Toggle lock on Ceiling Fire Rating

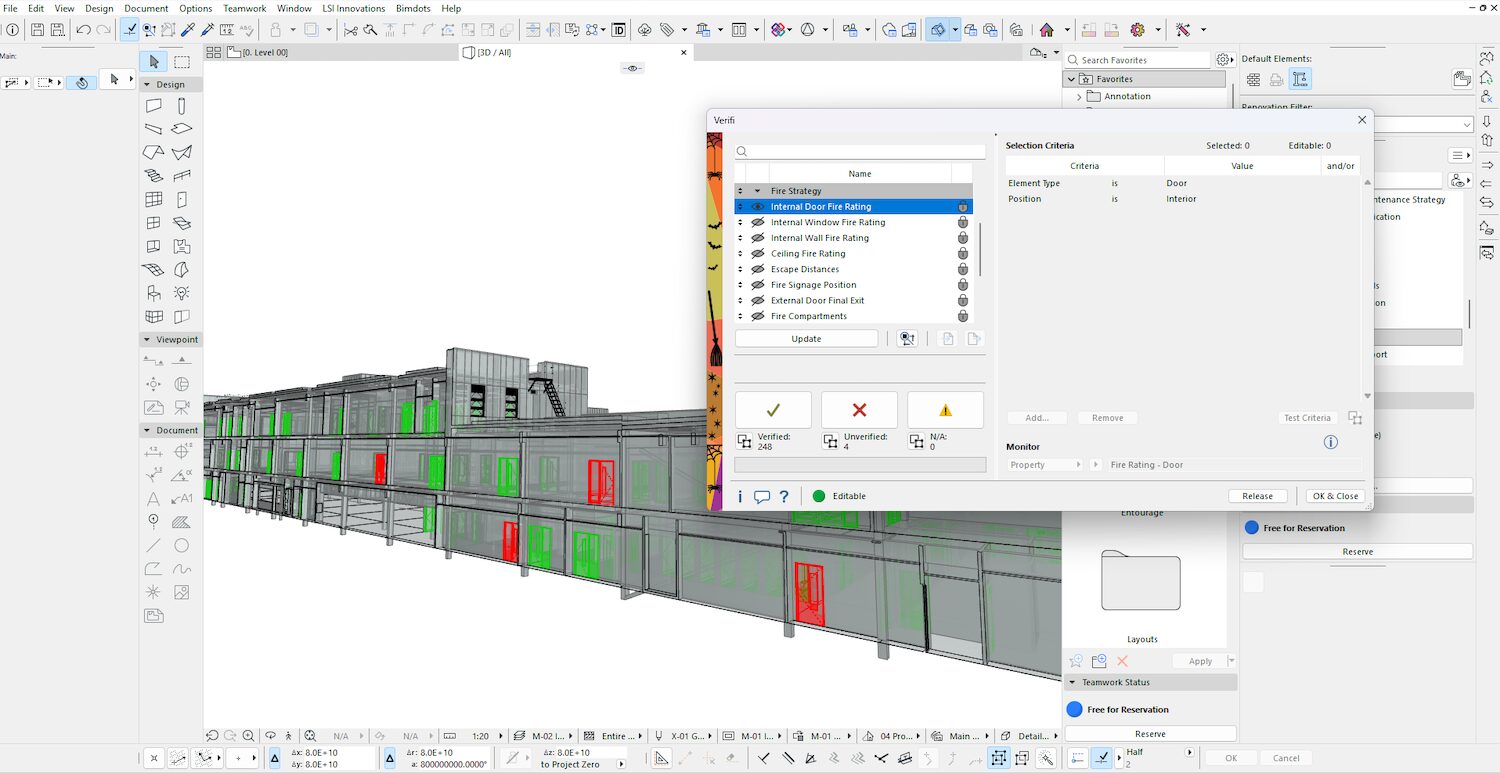point(962,254)
